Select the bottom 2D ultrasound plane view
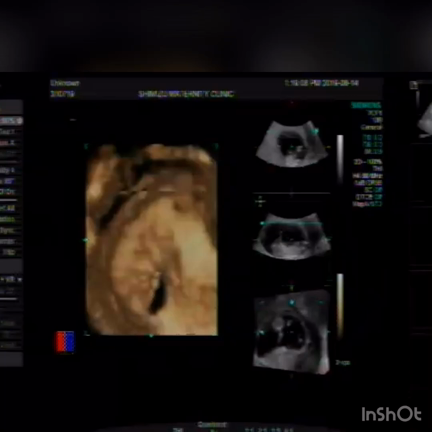 [x=291, y=332]
